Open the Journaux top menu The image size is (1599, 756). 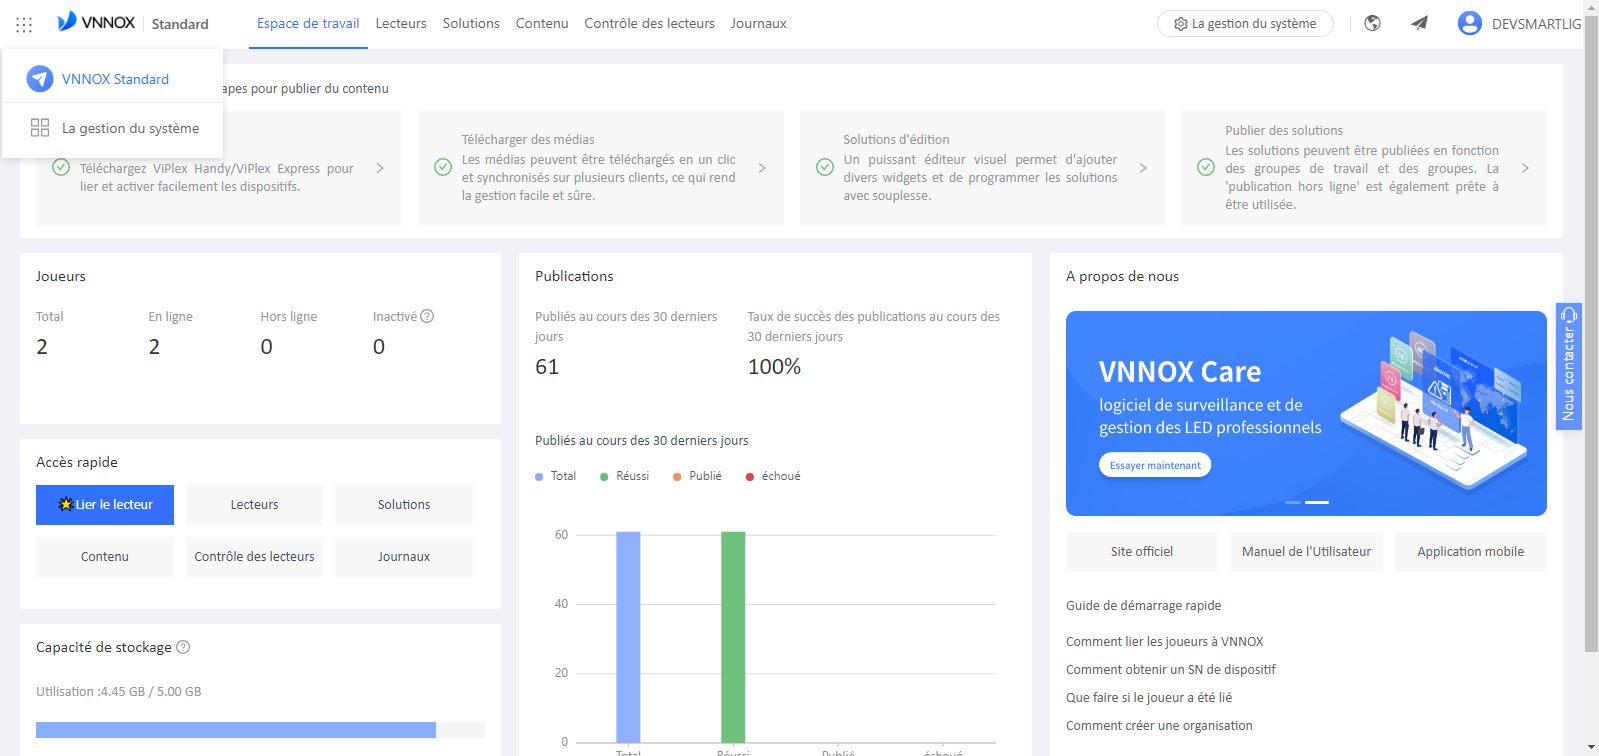click(758, 23)
